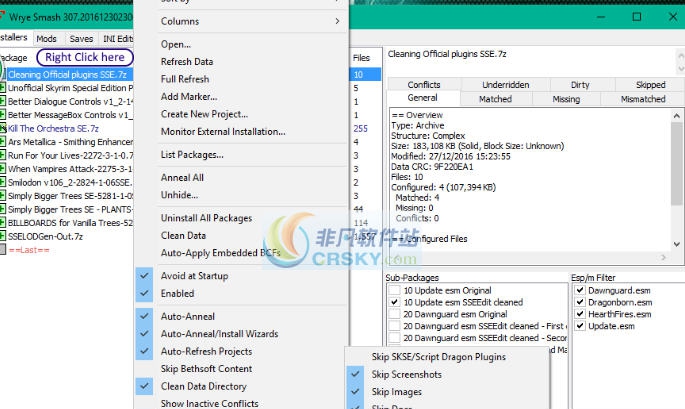This screenshot has width=685, height=409.
Task: Open the INI Edits tab
Action: point(117,38)
